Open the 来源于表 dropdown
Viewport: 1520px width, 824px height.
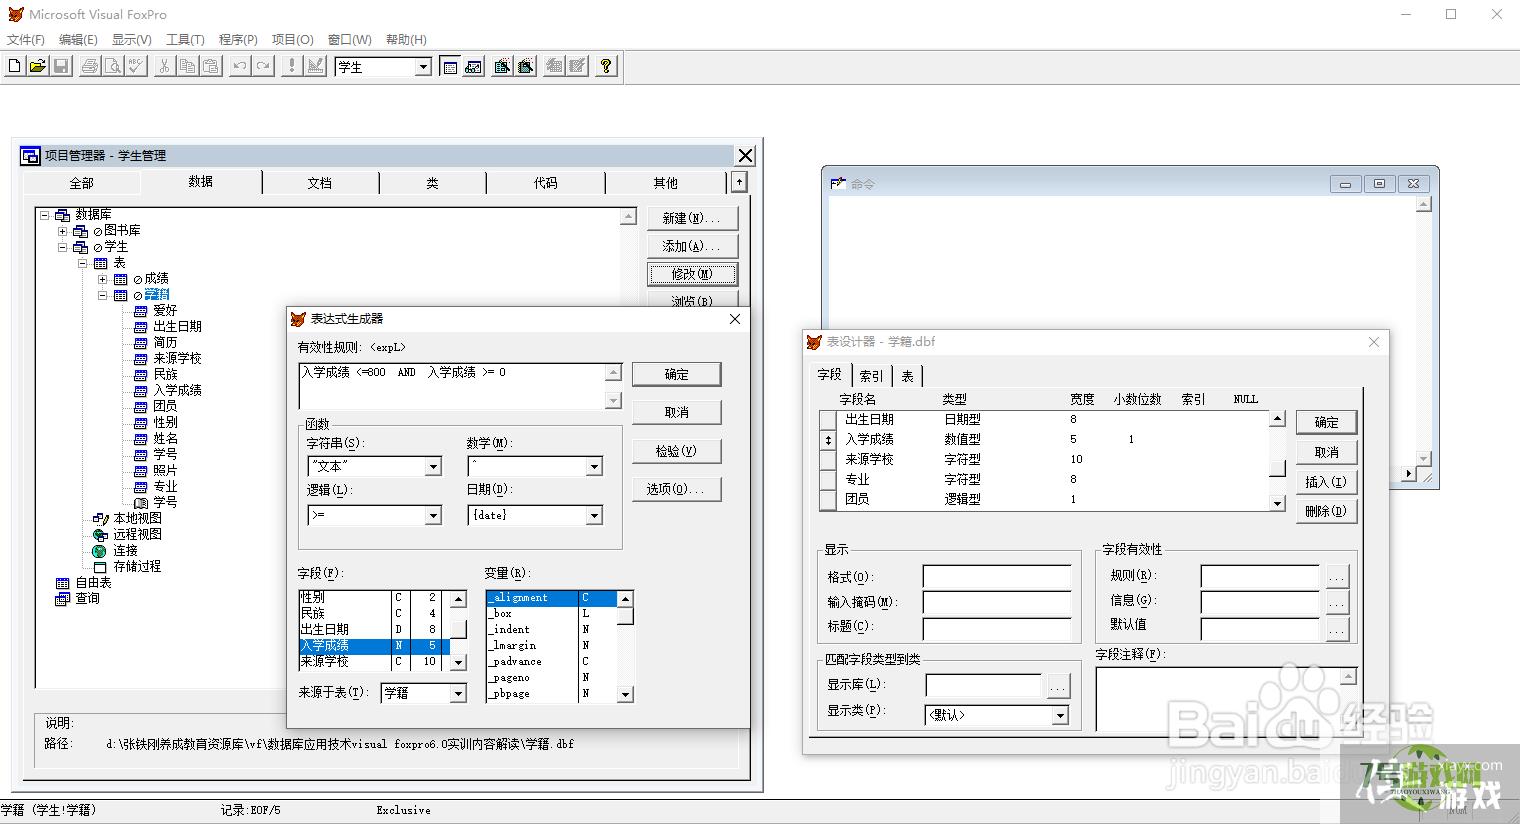pos(458,693)
